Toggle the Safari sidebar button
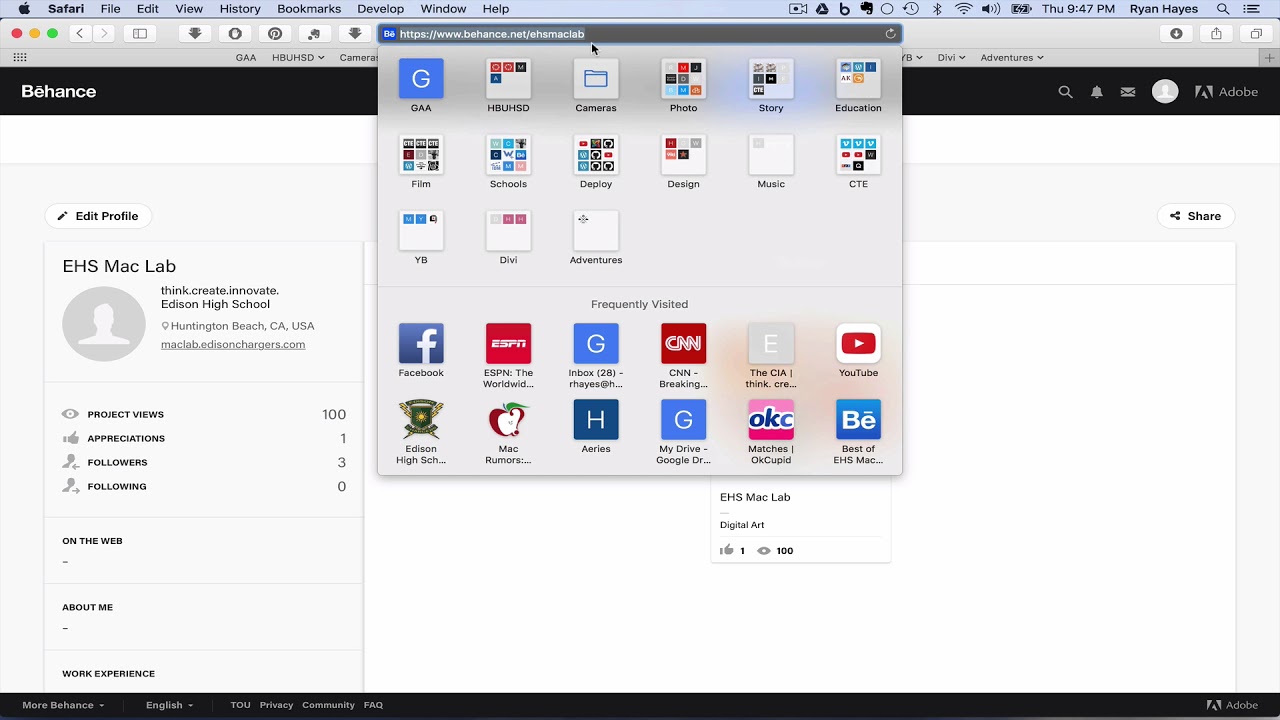Screen dimensions: 1280x720 tap(140, 34)
